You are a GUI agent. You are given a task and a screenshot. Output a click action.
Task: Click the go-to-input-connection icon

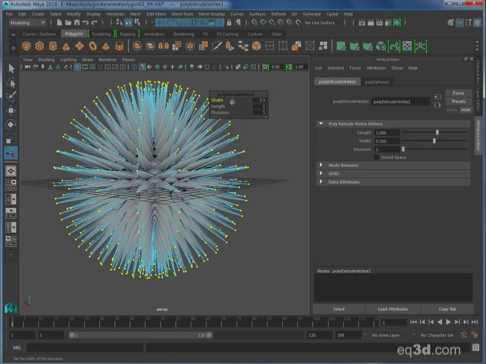pyautogui.click(x=438, y=97)
